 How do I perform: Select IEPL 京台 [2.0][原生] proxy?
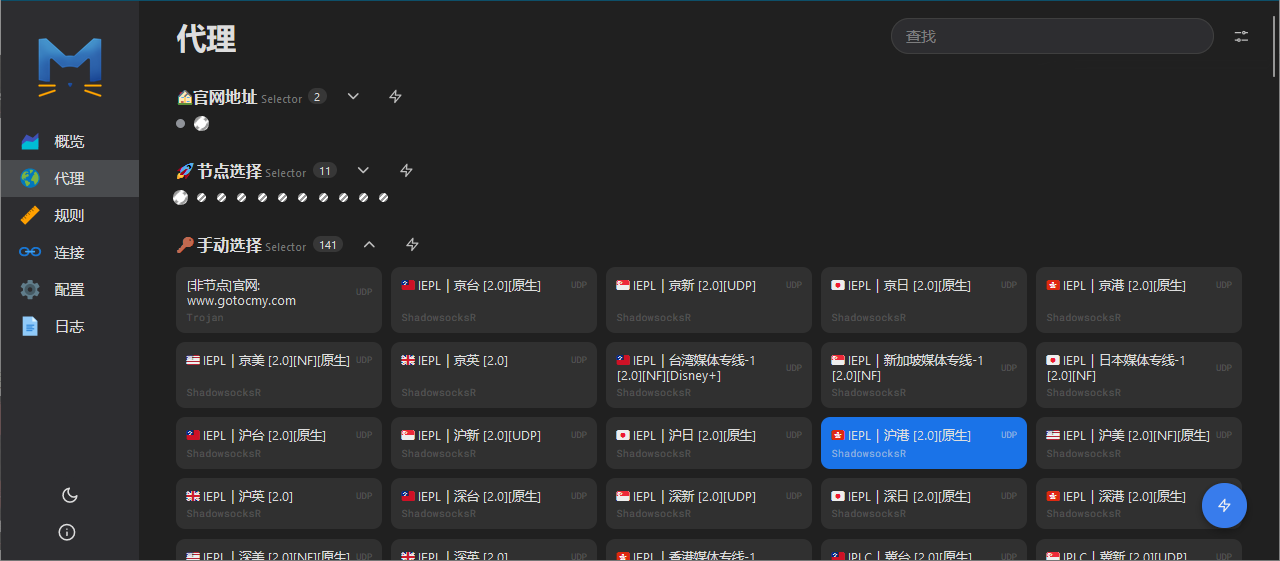pyautogui.click(x=494, y=300)
